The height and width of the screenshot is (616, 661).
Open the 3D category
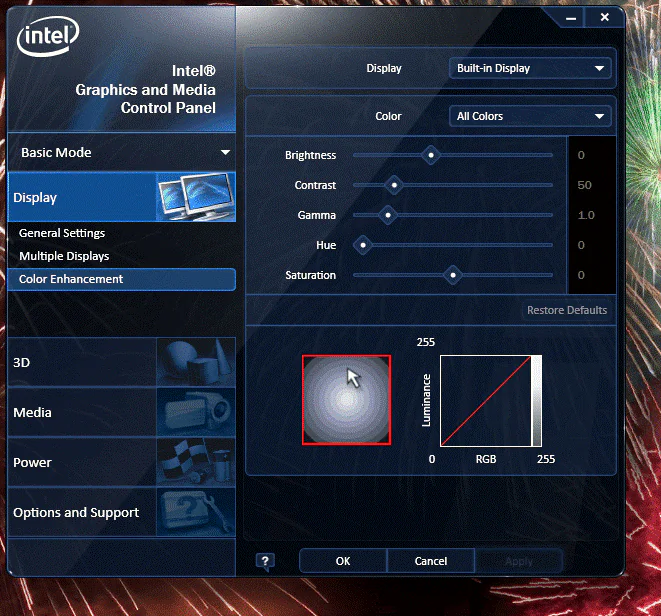122,362
